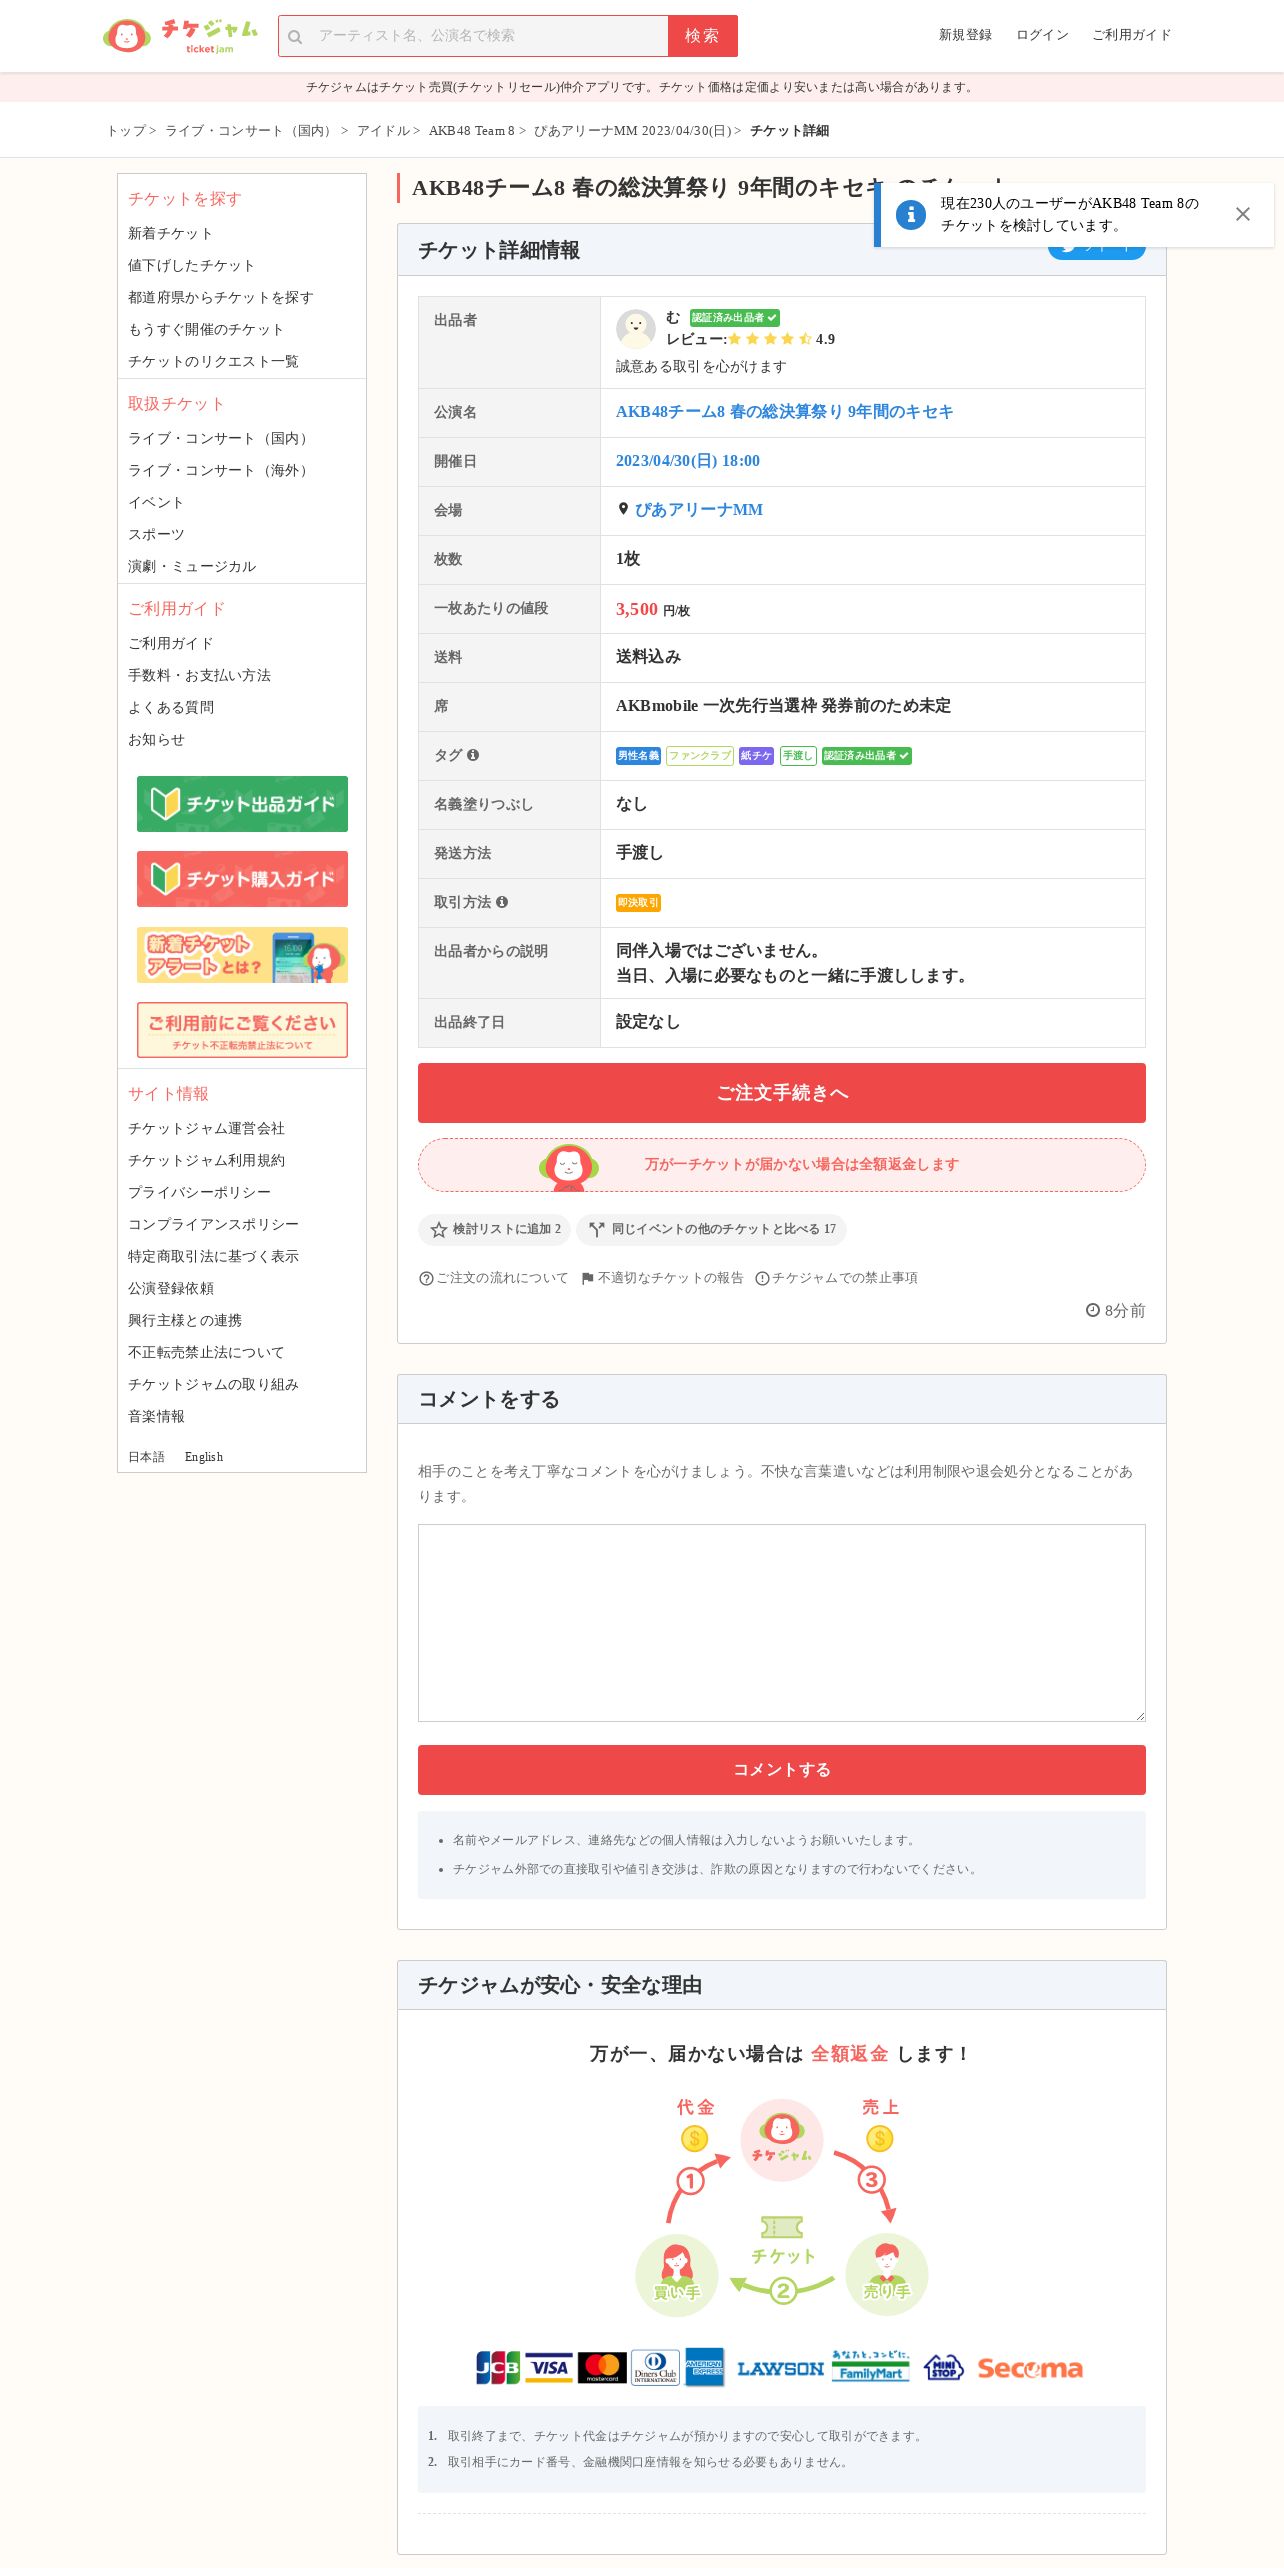Click the Ticket Jam logo
This screenshot has height=2568, width=1284.
tap(180, 35)
